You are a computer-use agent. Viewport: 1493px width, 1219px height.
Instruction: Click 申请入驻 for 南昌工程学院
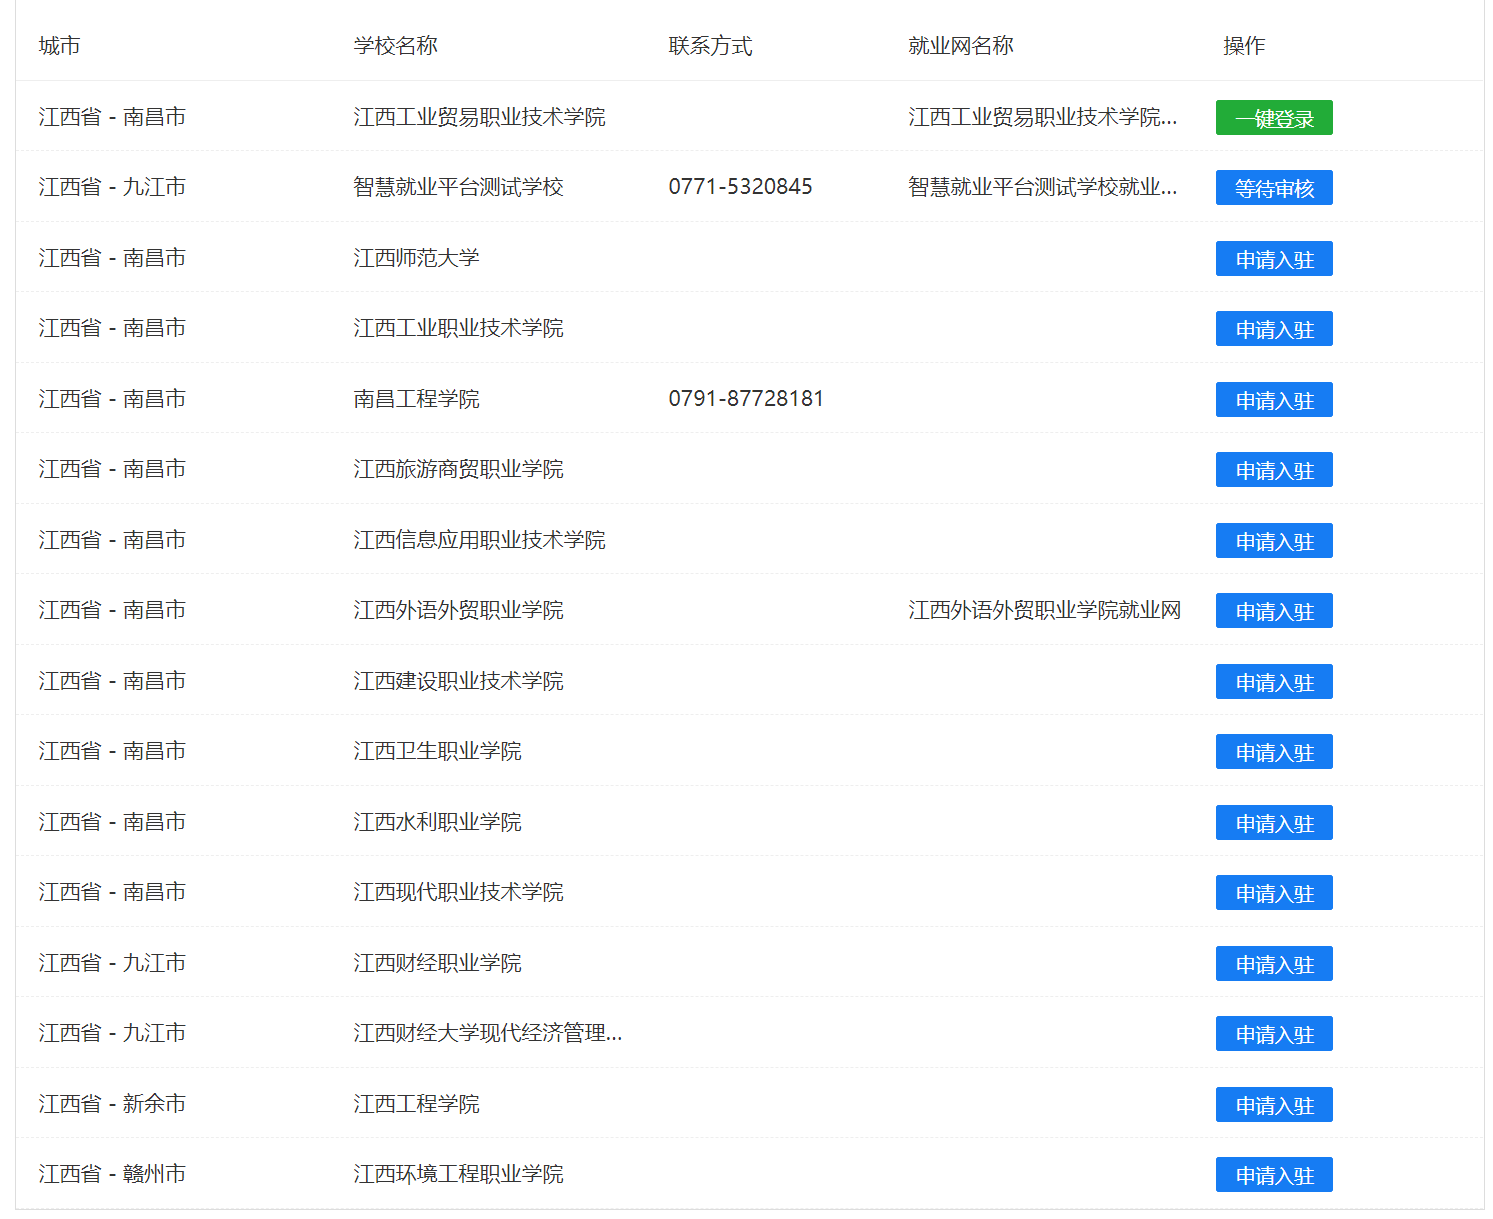click(x=1274, y=400)
